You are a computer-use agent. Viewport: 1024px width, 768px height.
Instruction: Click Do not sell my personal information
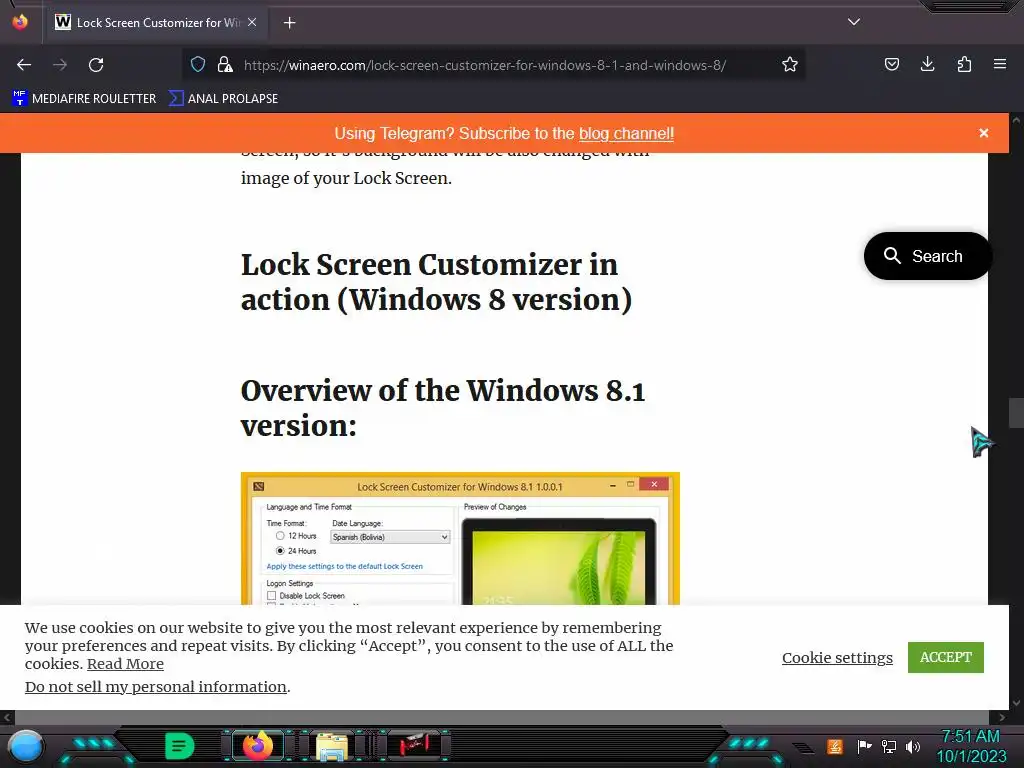[155, 686]
